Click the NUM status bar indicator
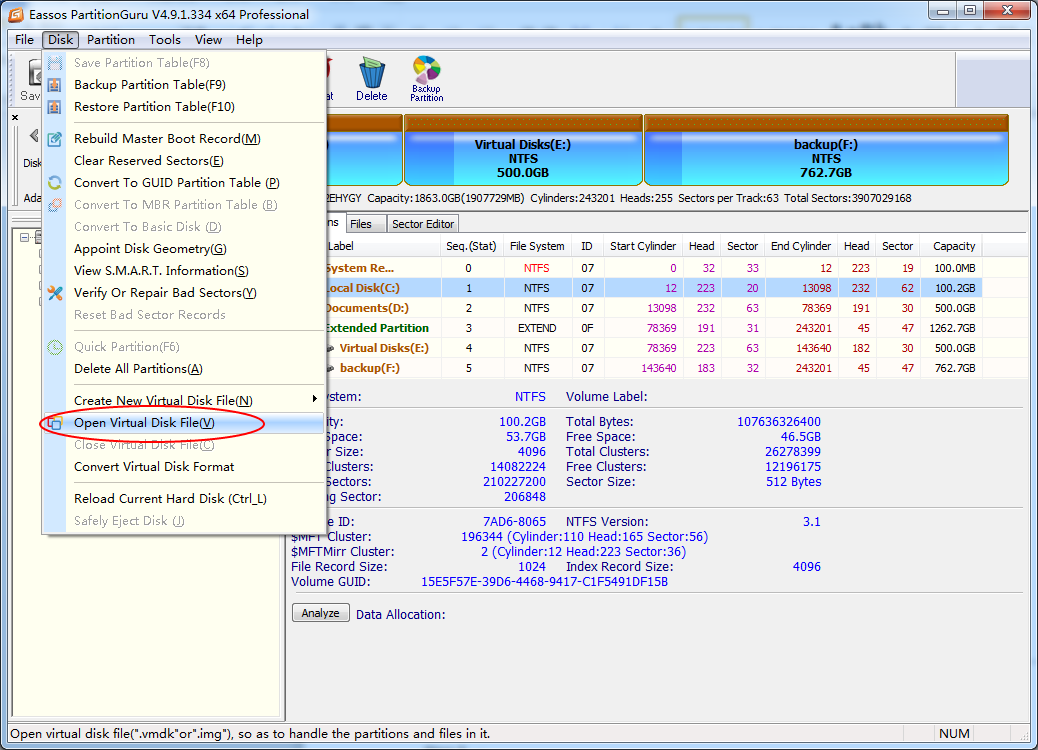 954,733
